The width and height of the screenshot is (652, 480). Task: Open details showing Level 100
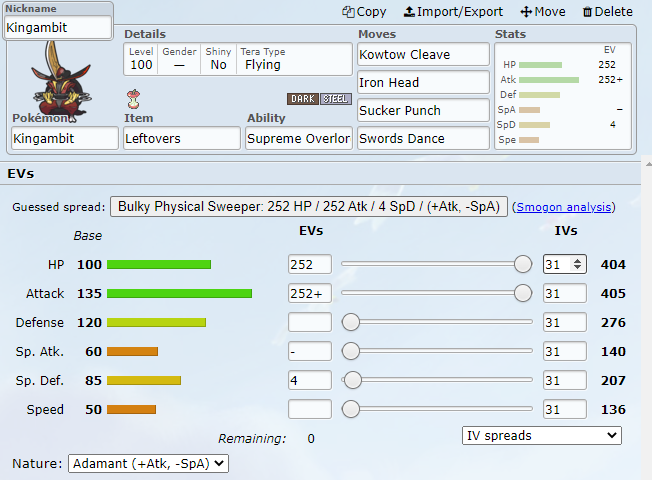[141, 59]
